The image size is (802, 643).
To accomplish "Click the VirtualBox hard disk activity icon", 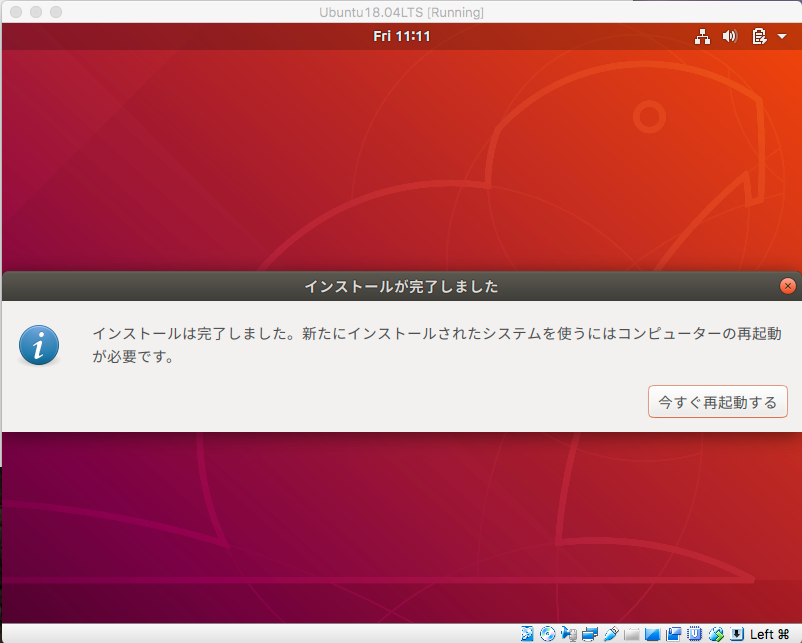I will pyautogui.click(x=527, y=634).
